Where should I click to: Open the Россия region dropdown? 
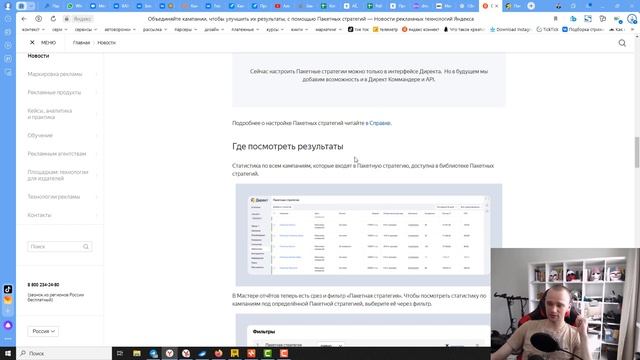pos(43,331)
